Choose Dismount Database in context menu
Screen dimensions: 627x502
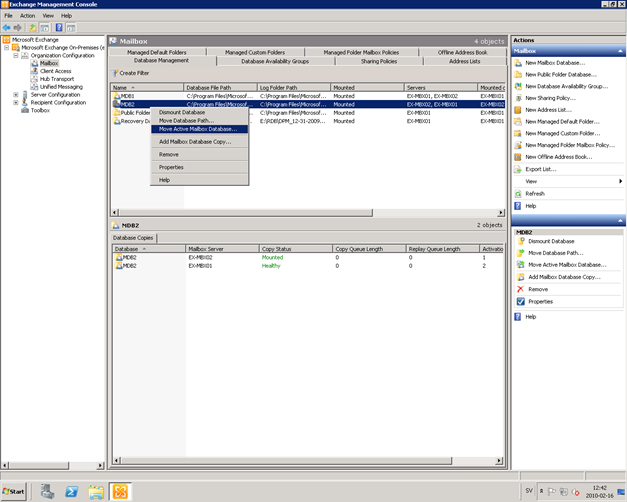[x=199, y=112]
